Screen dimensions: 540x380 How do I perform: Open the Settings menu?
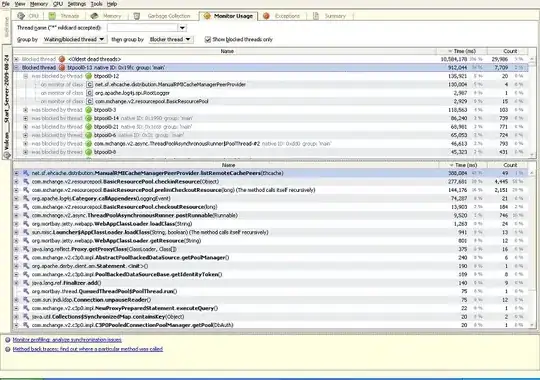click(76, 4)
